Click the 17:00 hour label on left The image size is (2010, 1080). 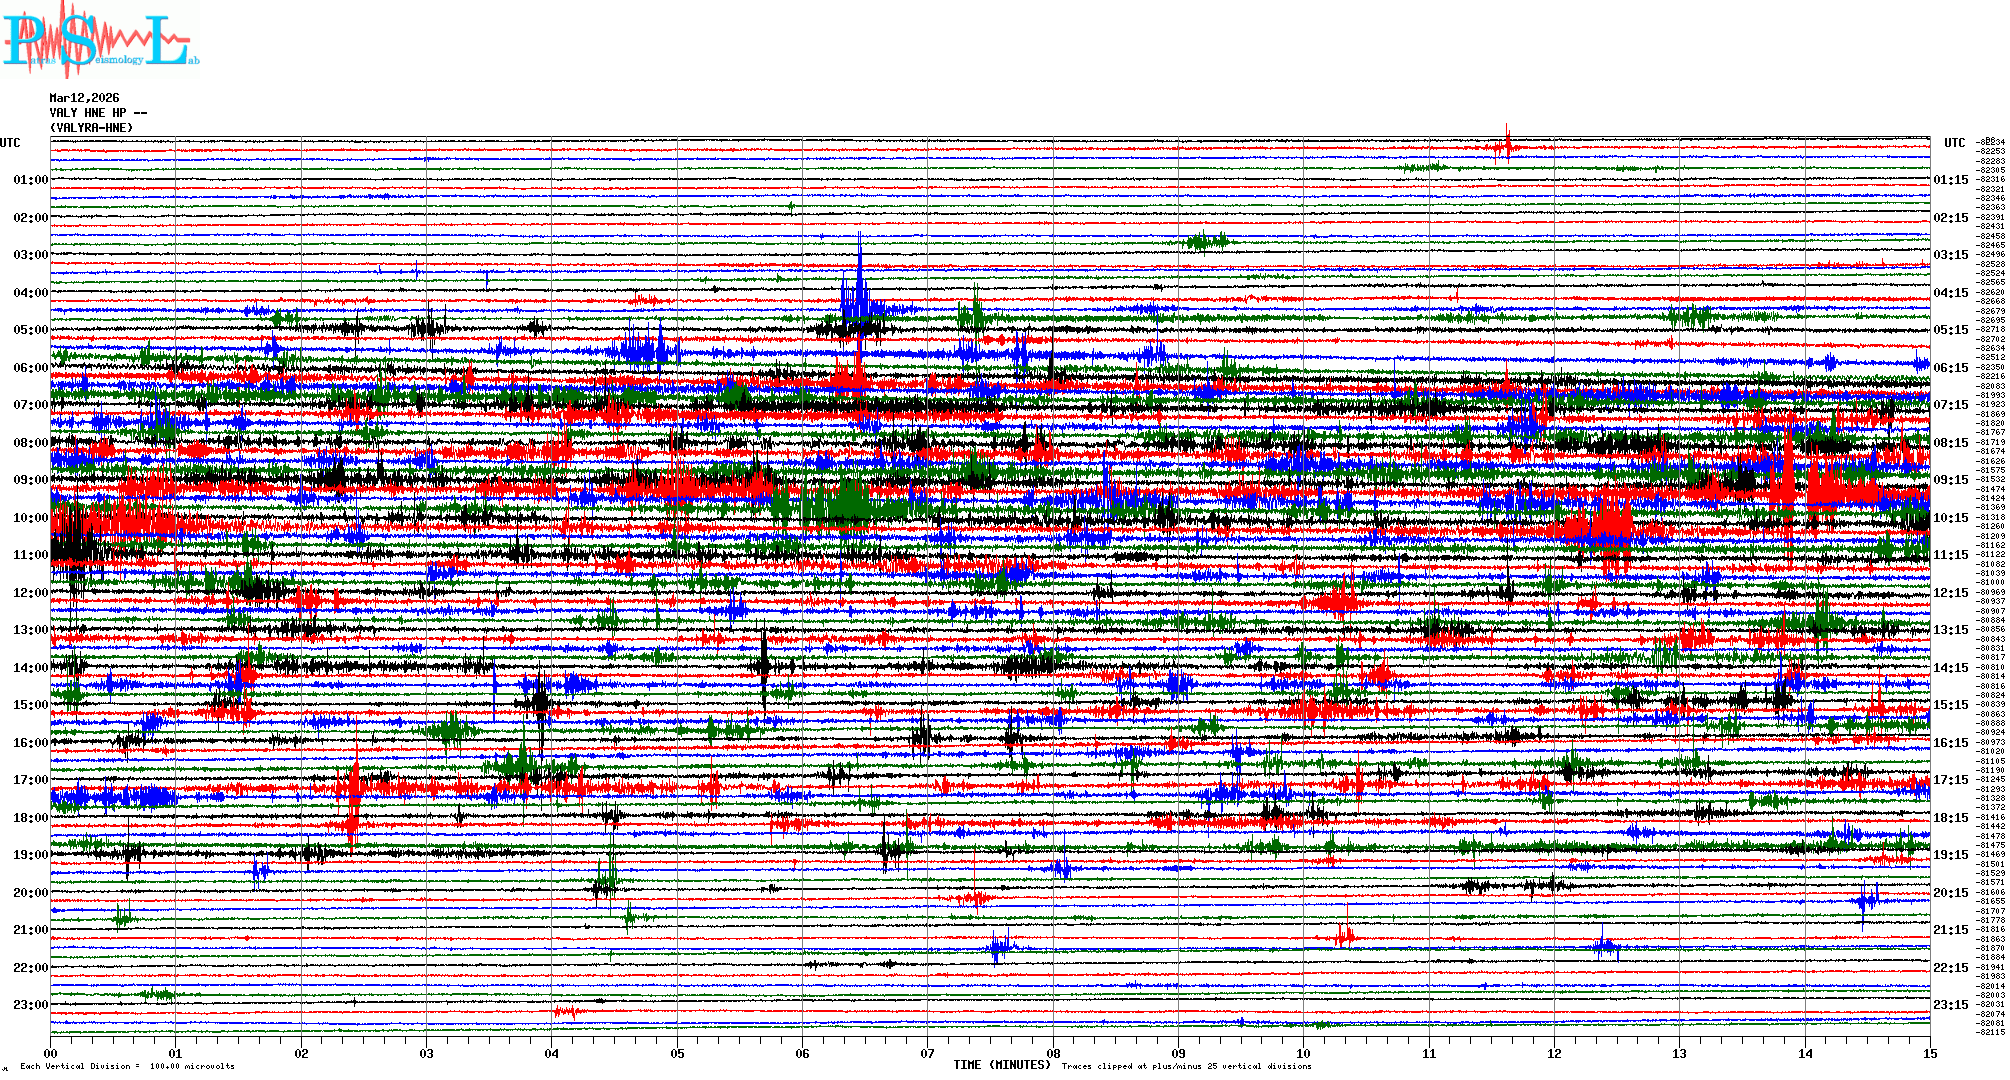point(30,780)
